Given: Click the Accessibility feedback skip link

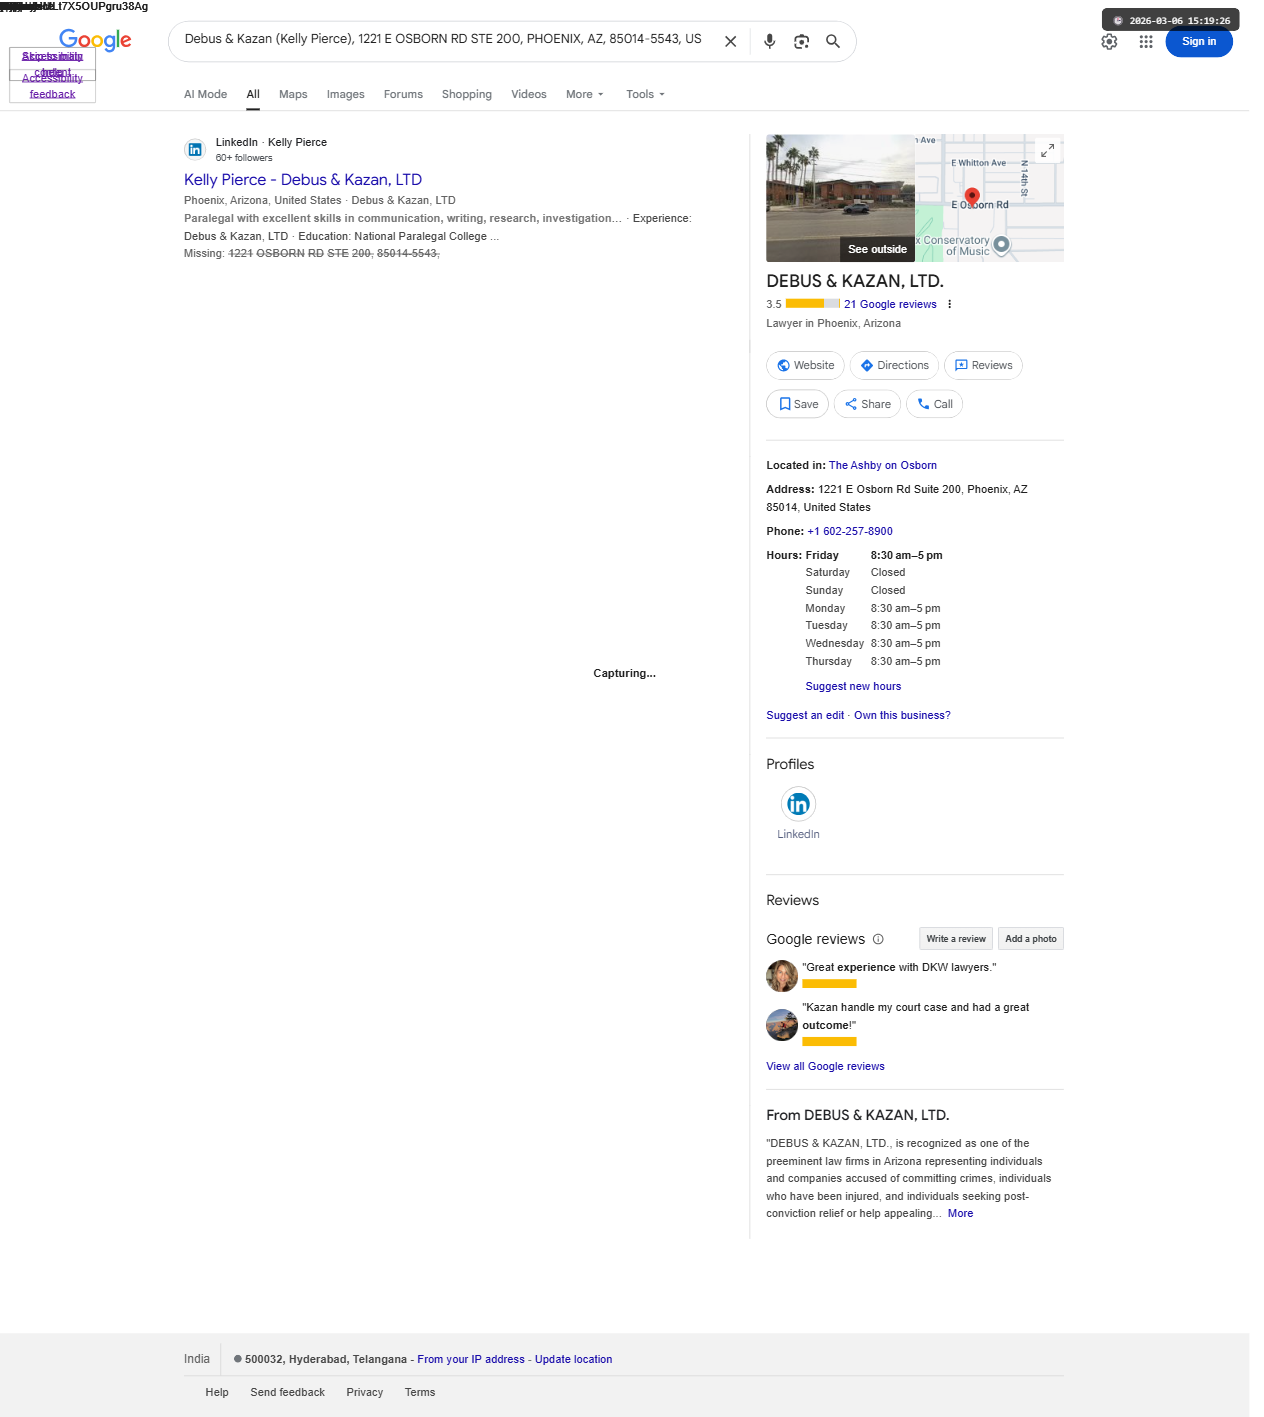Looking at the screenshot, I should point(52,86).
